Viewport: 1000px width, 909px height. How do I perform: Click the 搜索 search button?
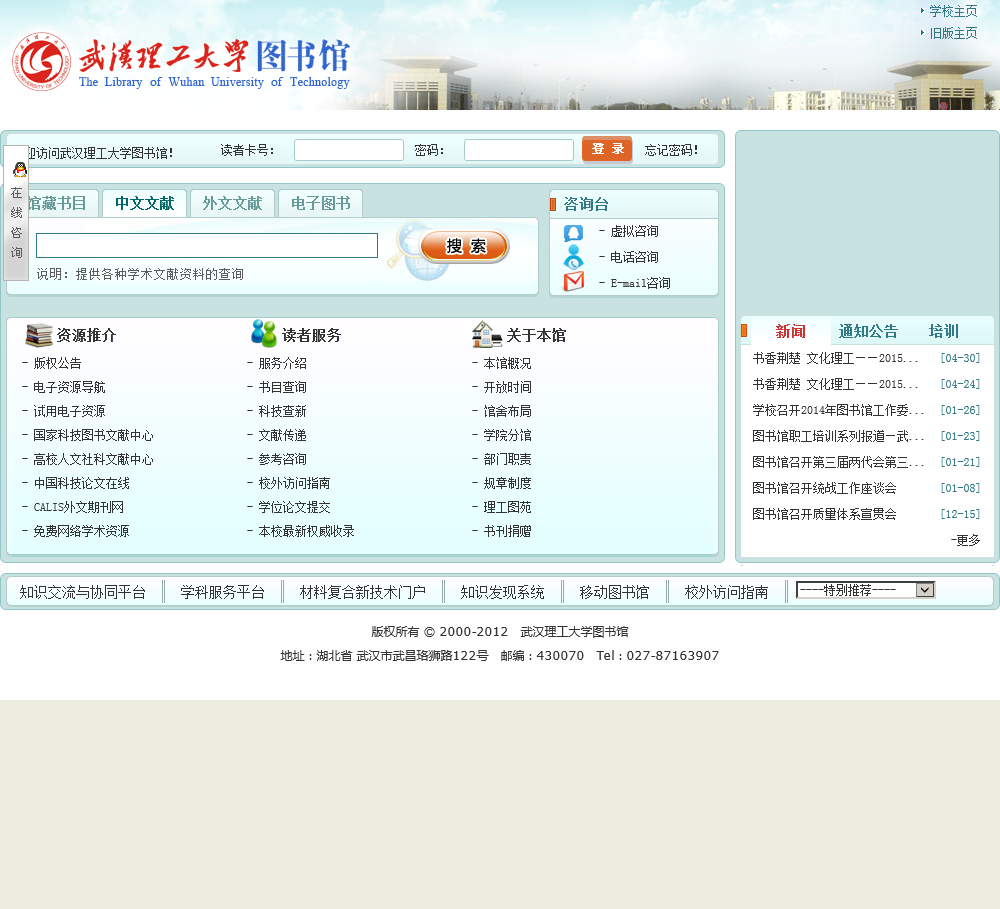tap(464, 246)
